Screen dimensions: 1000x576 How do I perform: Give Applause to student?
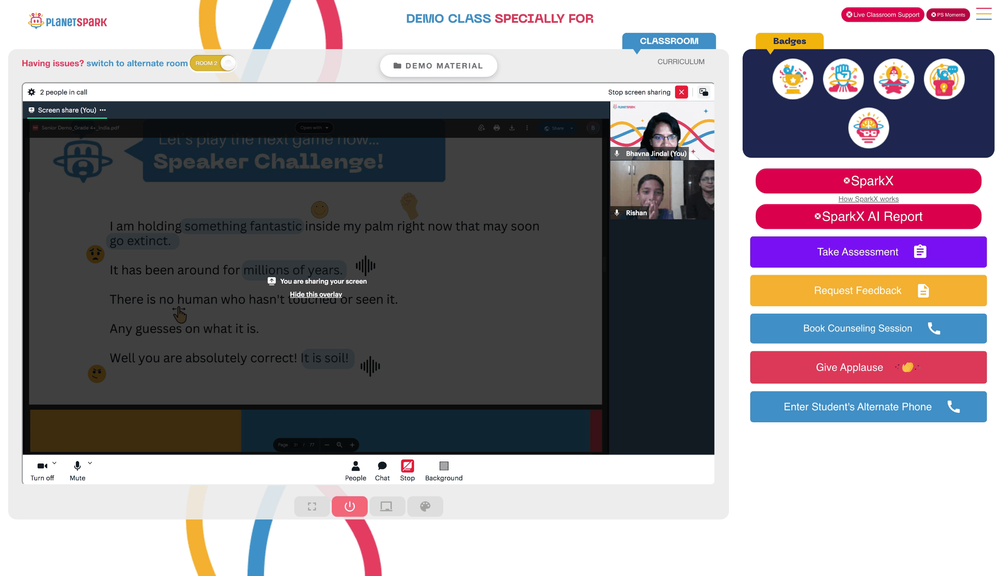coord(868,367)
